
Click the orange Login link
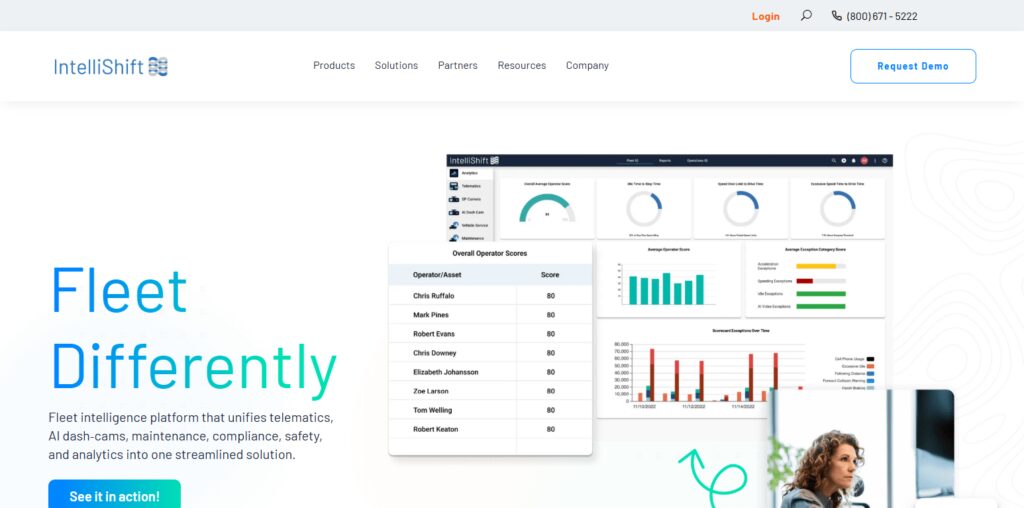click(765, 16)
